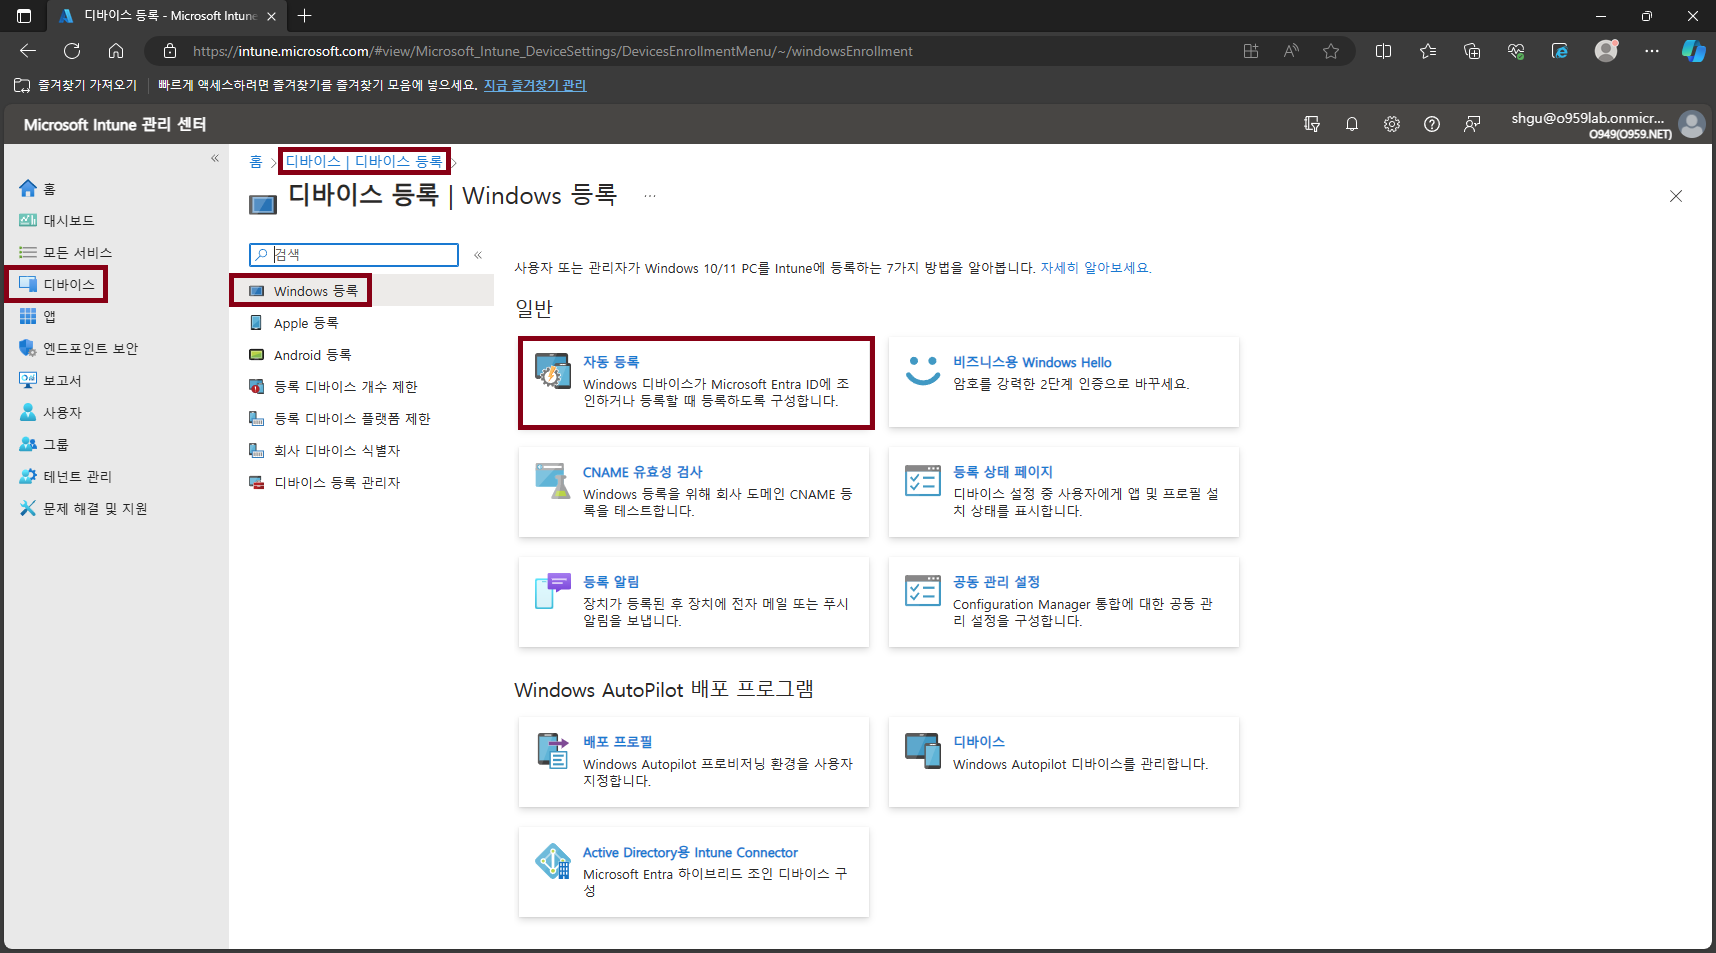Screen dimensions: 1716x953
Task: Open CNAME 유효성 검사 card
Action: point(694,492)
